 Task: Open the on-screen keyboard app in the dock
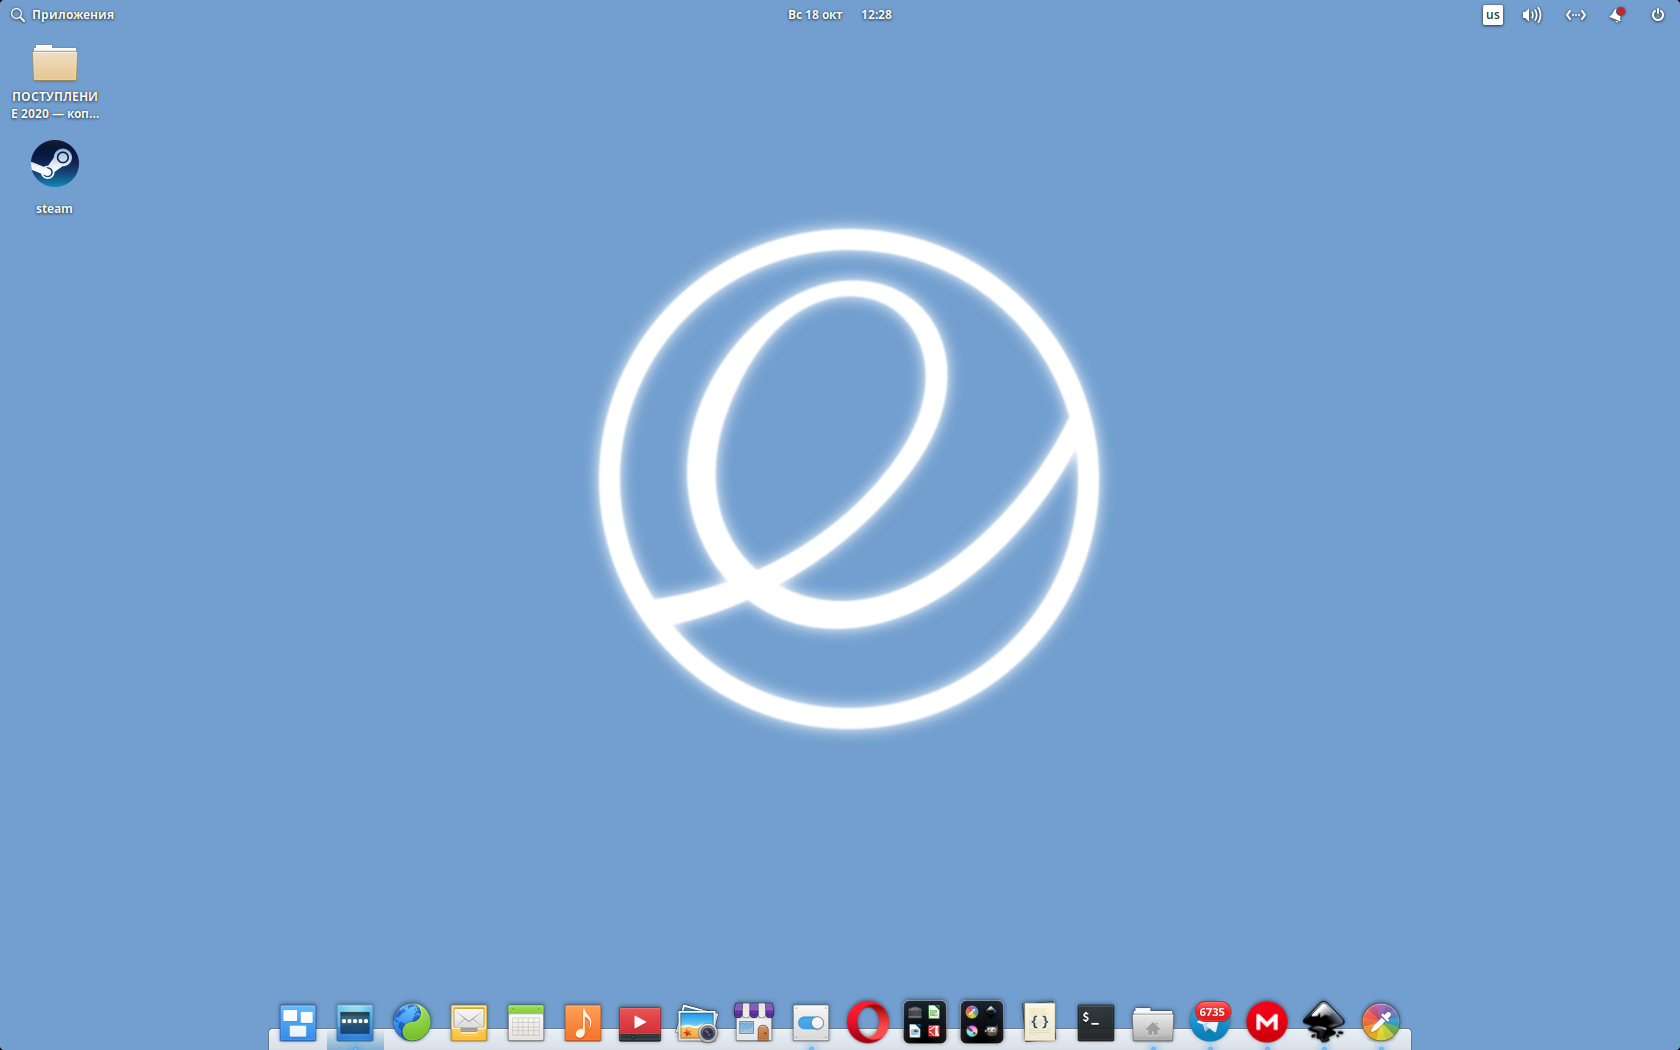(355, 1022)
